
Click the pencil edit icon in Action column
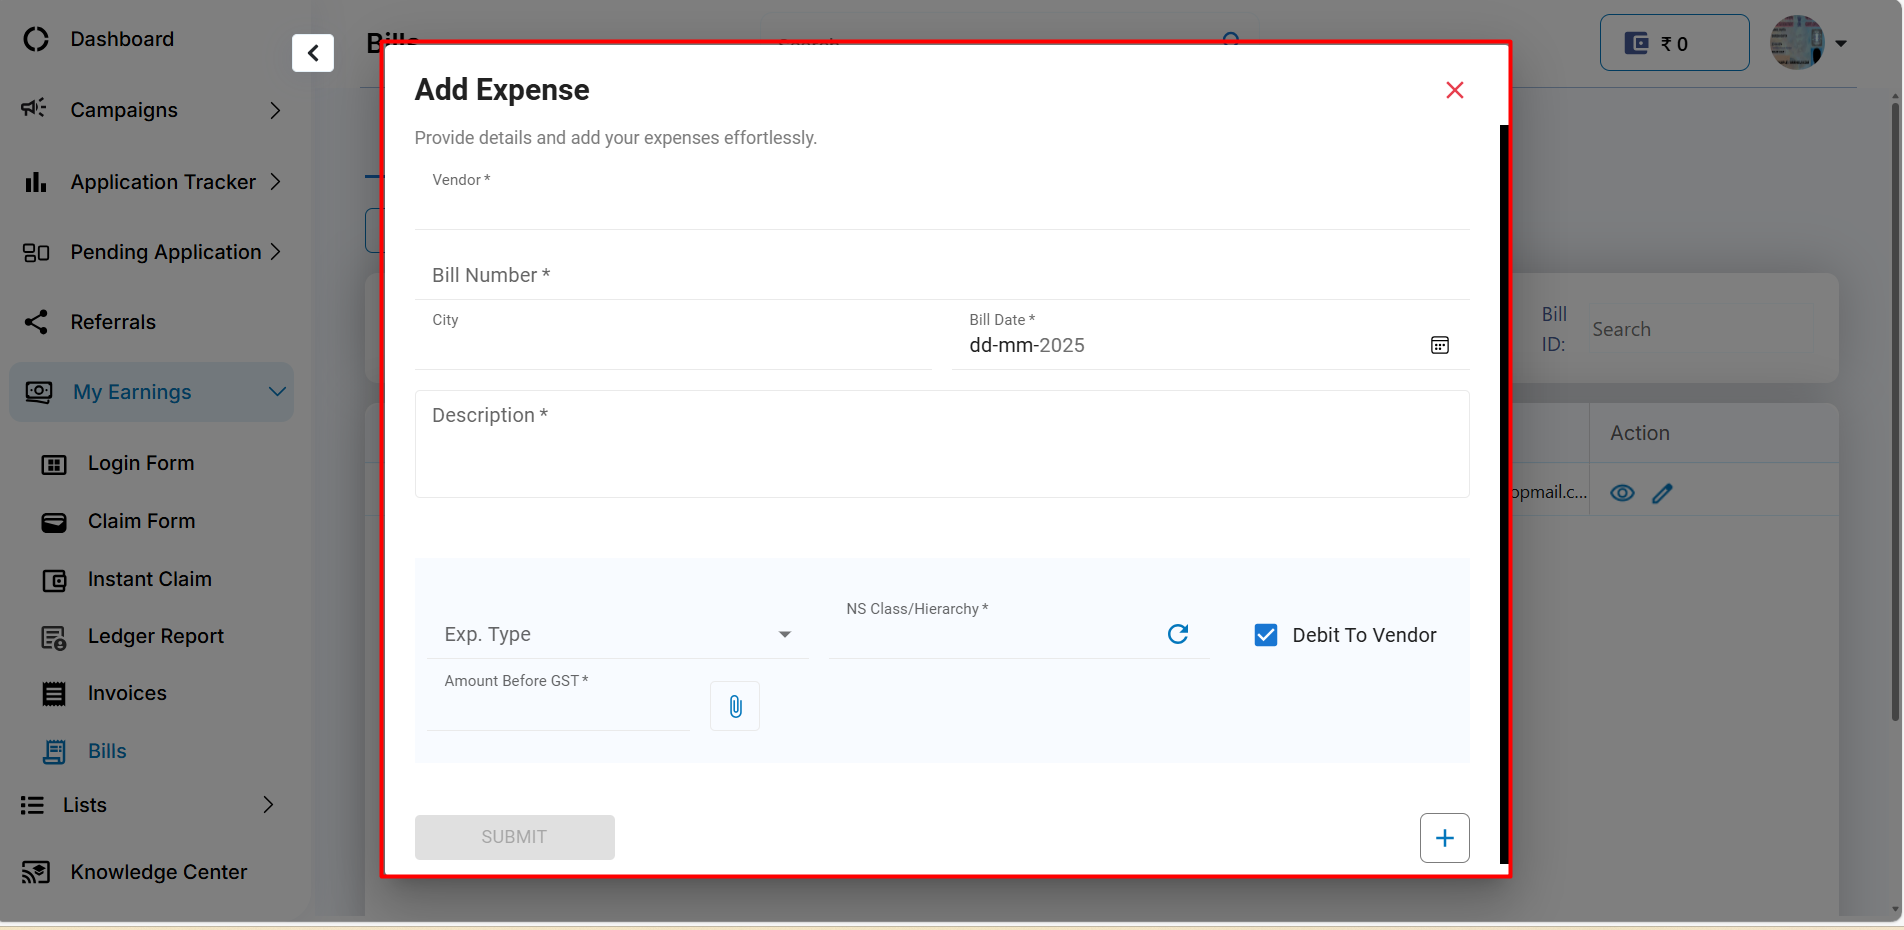pos(1662,493)
